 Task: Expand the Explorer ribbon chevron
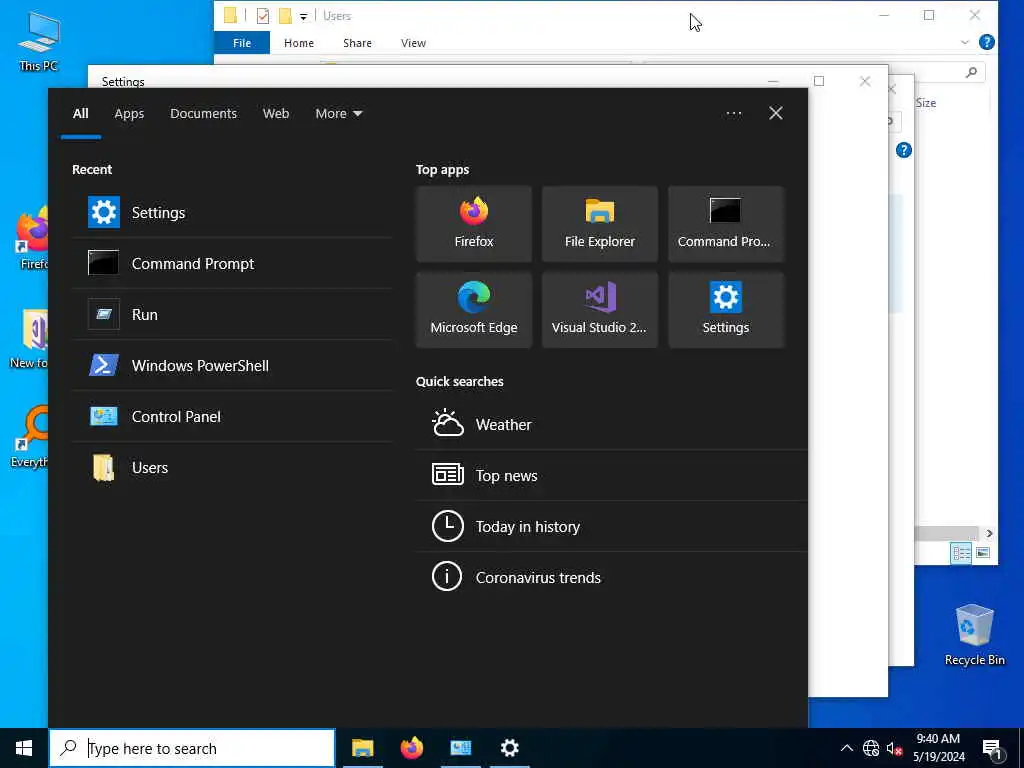point(965,42)
